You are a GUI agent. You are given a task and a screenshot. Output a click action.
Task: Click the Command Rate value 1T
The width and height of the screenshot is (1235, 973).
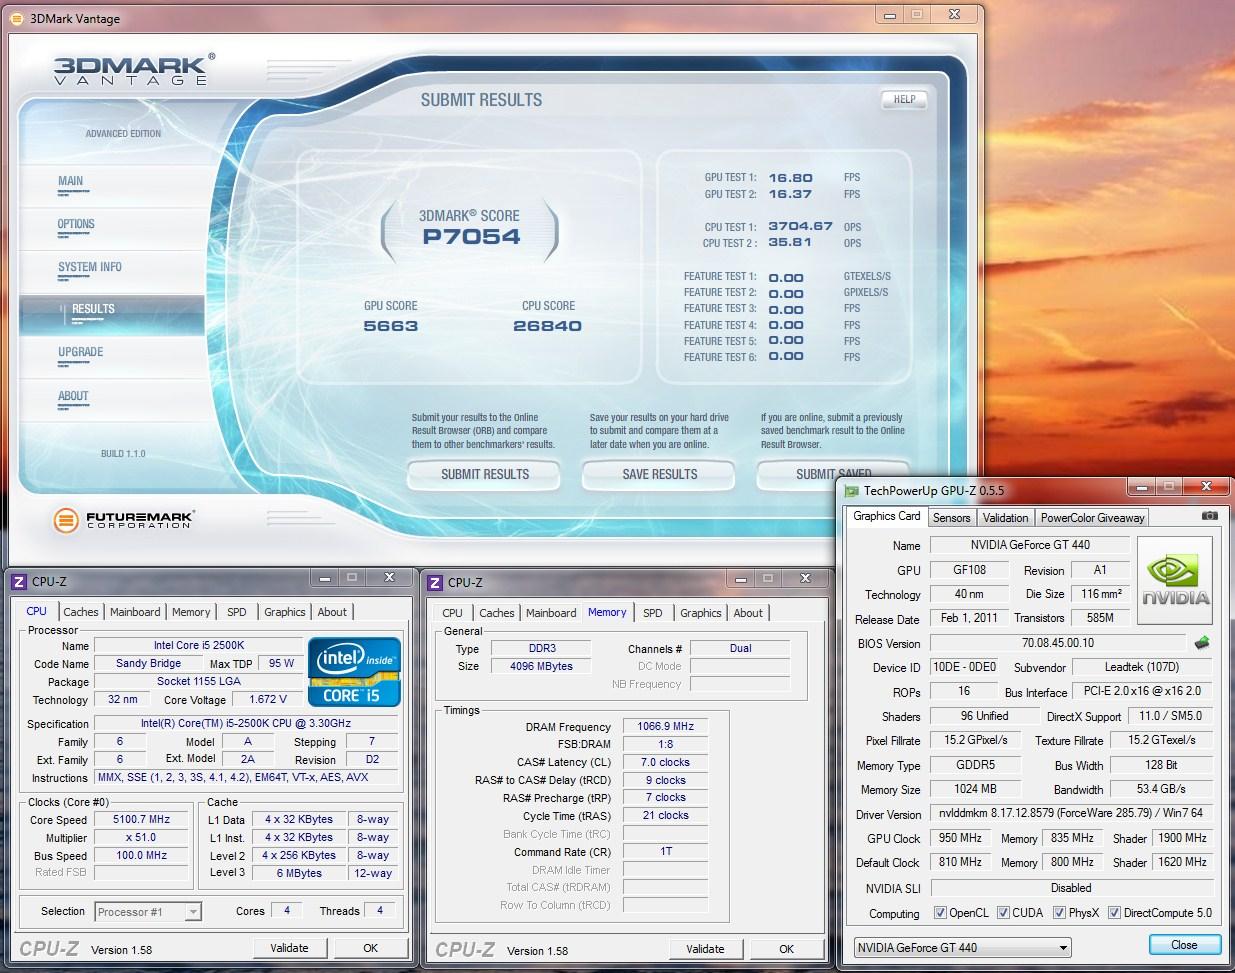pyautogui.click(x=666, y=851)
